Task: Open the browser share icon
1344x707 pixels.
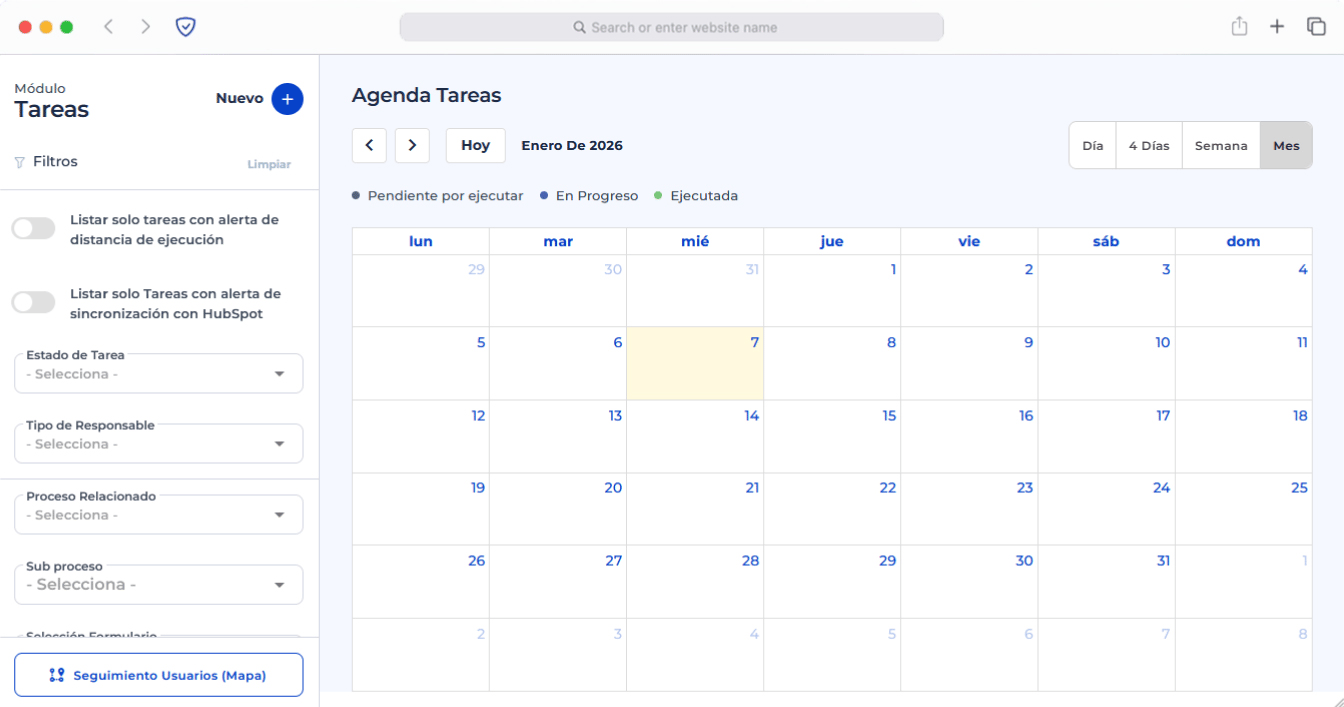Action: tap(1239, 27)
